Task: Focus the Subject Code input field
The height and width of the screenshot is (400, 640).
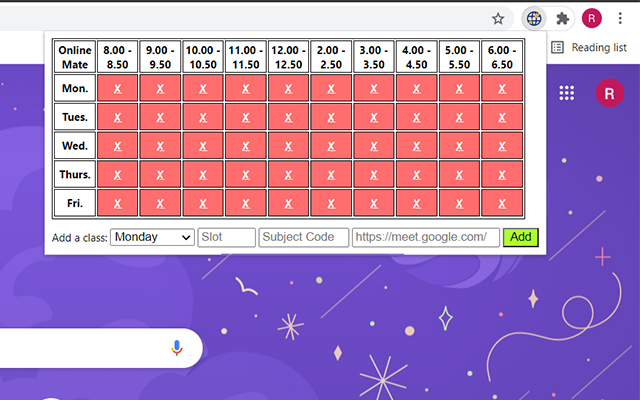Action: pyautogui.click(x=304, y=237)
